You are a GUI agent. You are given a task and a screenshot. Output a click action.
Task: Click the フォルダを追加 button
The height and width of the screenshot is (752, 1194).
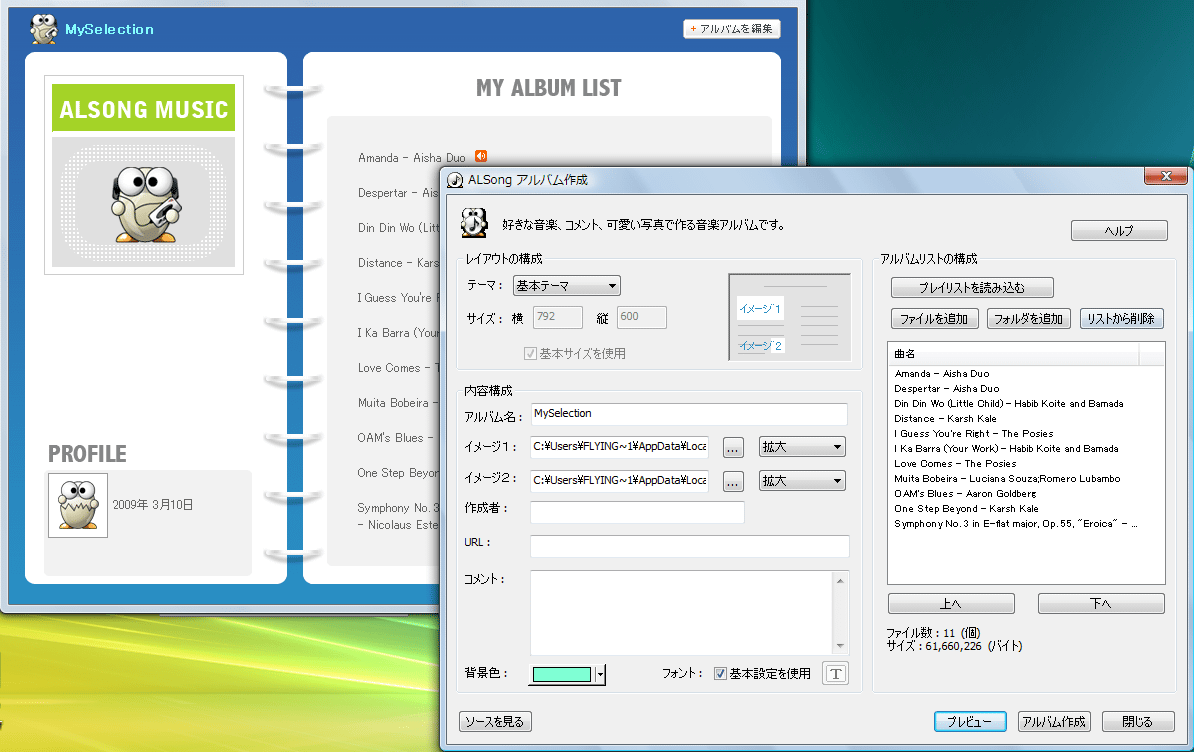1028,319
